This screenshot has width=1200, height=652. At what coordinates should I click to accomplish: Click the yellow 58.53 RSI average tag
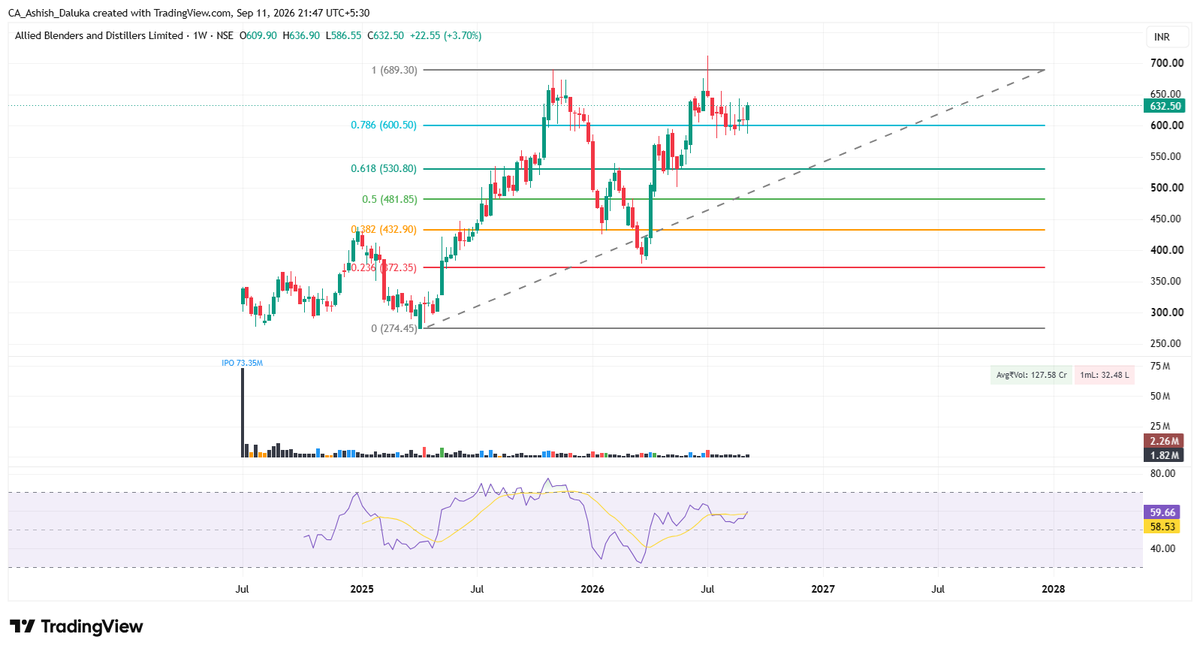(x=1161, y=525)
